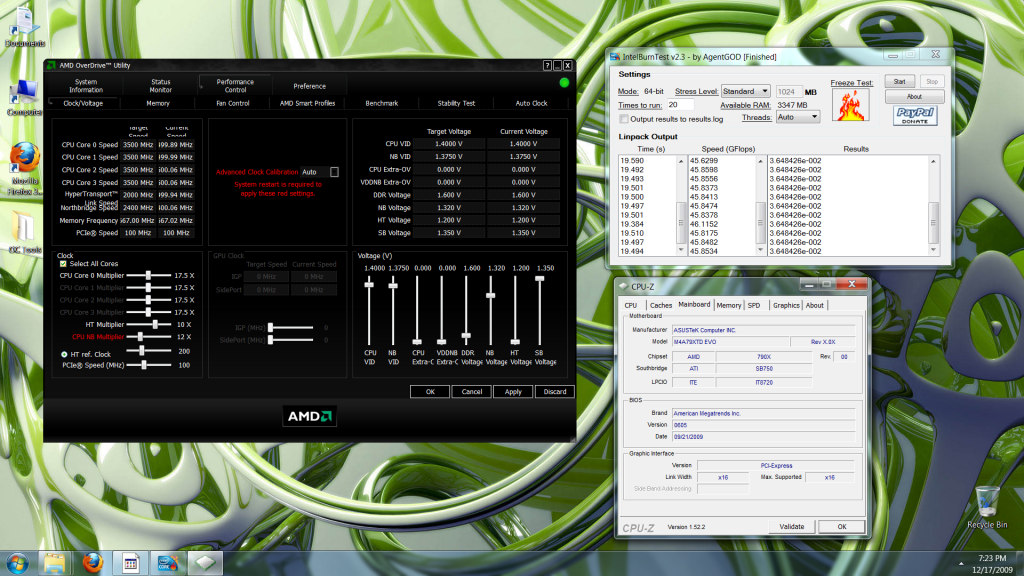This screenshot has height=576, width=1024.
Task: Click OK in AMD OverDrive
Action: pyautogui.click(x=430, y=392)
